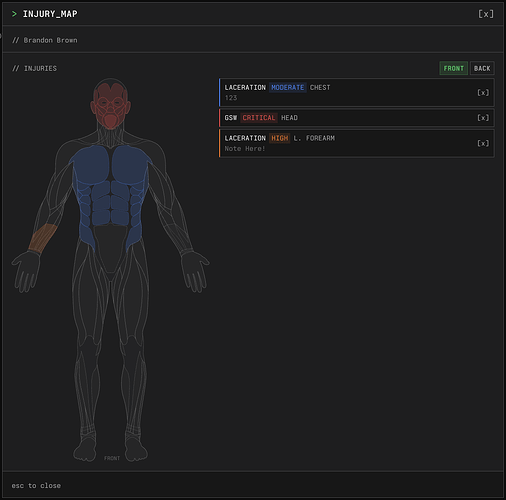The width and height of the screenshot is (506, 500).
Task: Click the HIGH severity label
Action: 279,138
